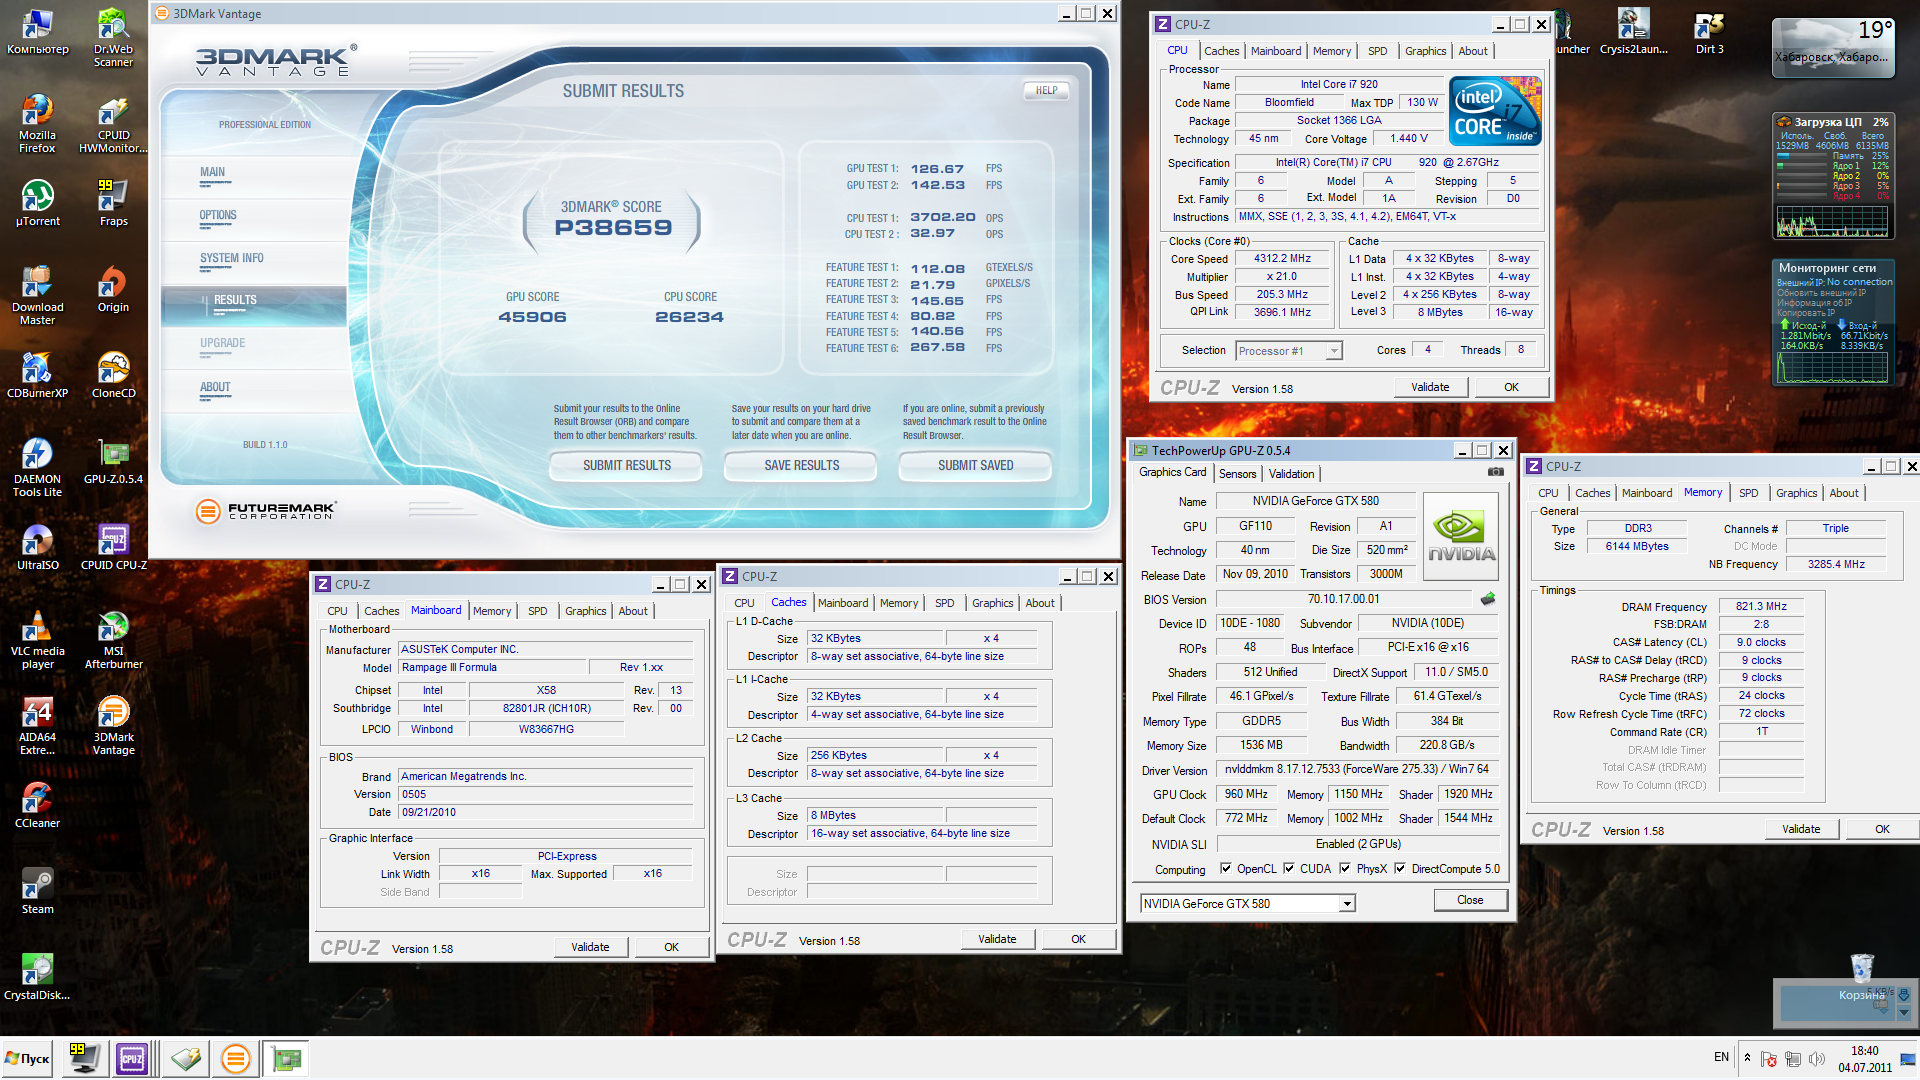Image resolution: width=1920 pixels, height=1080 pixels.
Task: Switch to the Caches tab in top CPU-Z window
Action: point(1221,51)
